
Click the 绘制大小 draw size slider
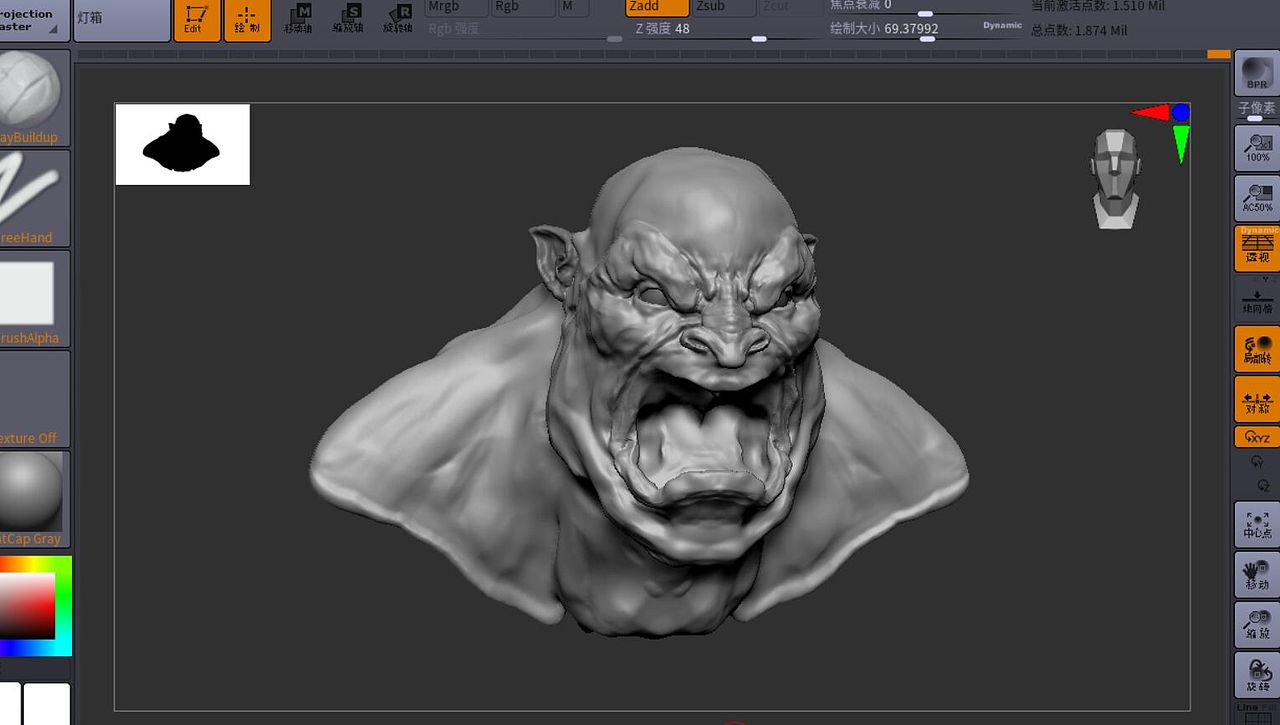click(x=926, y=30)
